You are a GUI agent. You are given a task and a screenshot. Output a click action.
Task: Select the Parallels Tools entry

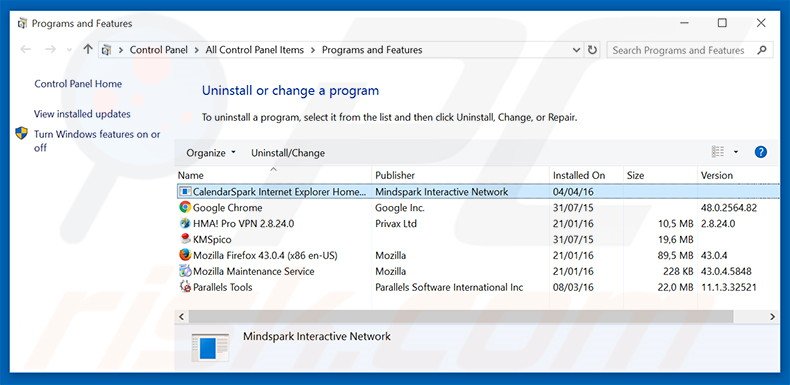pyautogui.click(x=478, y=287)
